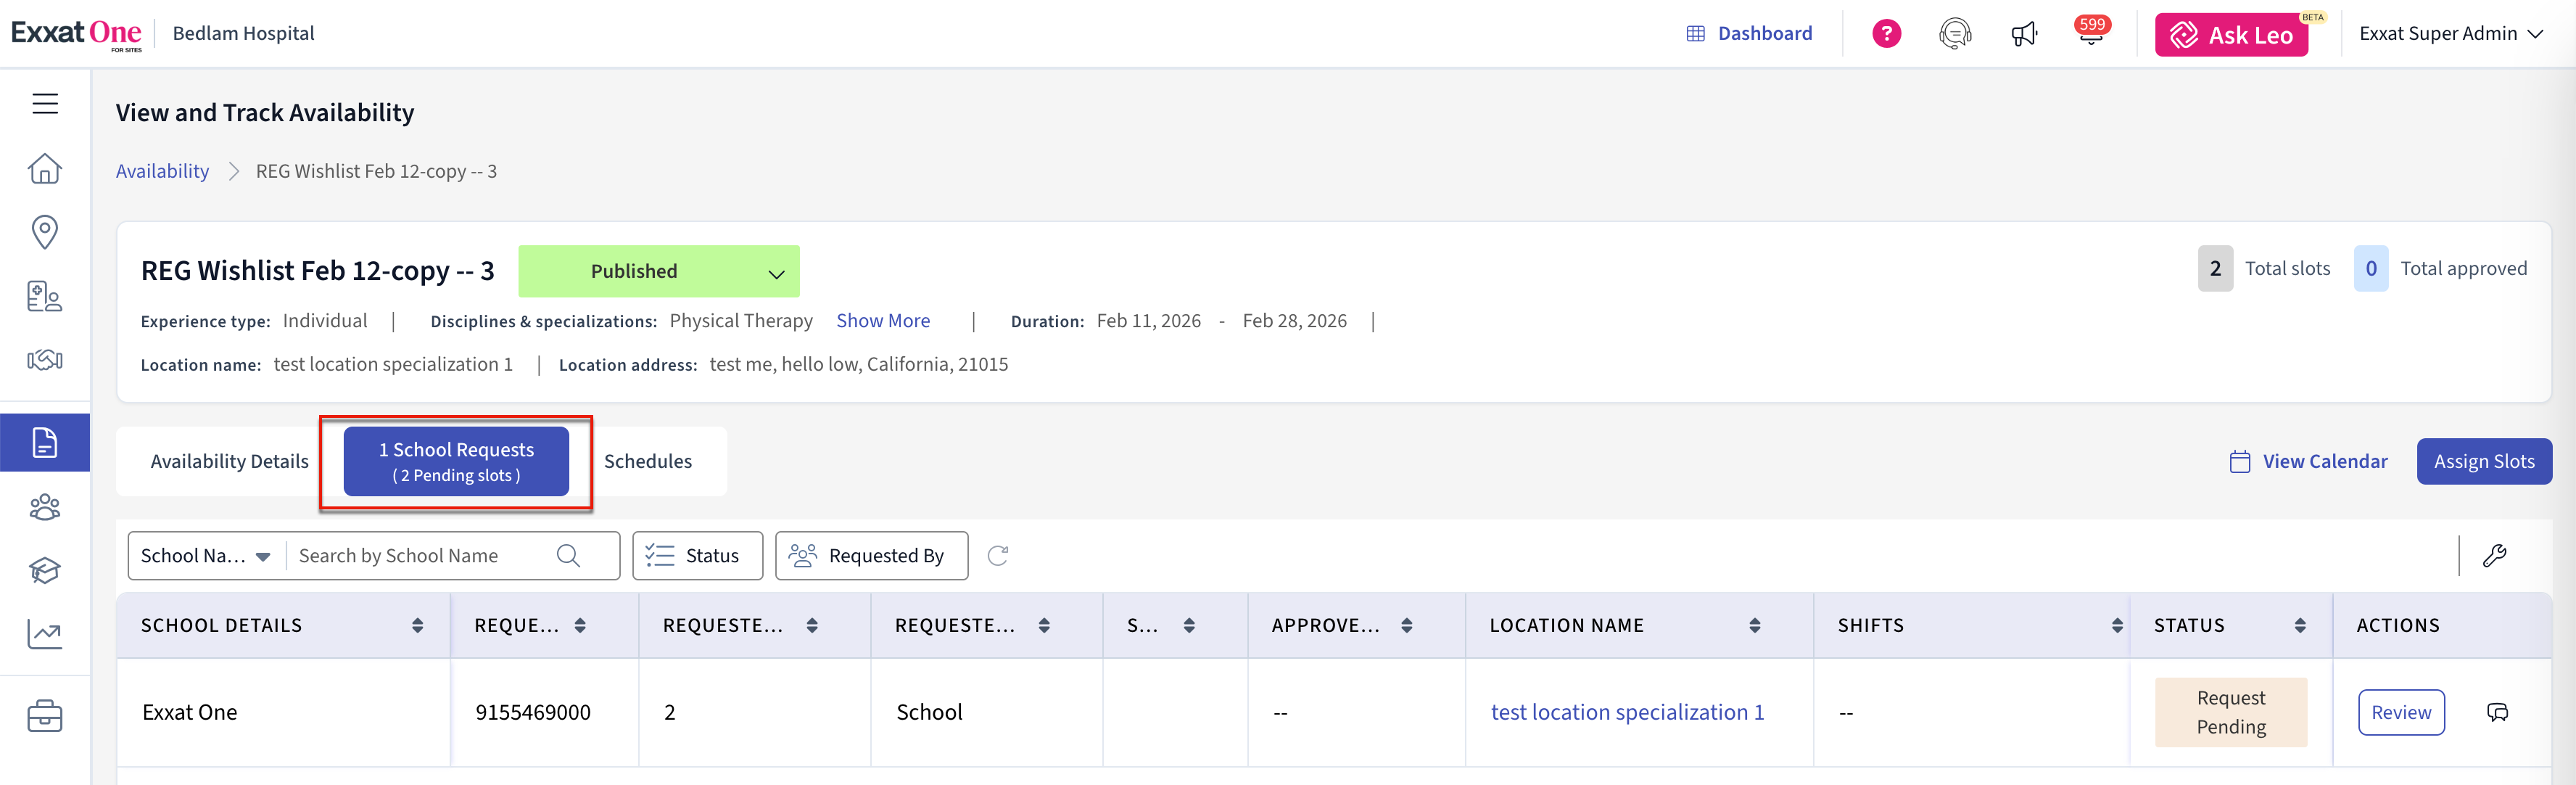2576x785 pixels.
Task: Expand the Published status dropdown
Action: click(x=776, y=273)
